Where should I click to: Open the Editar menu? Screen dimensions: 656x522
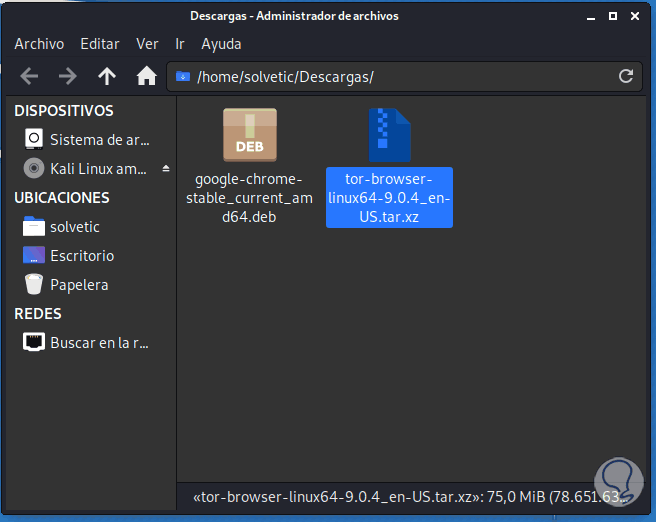point(100,44)
